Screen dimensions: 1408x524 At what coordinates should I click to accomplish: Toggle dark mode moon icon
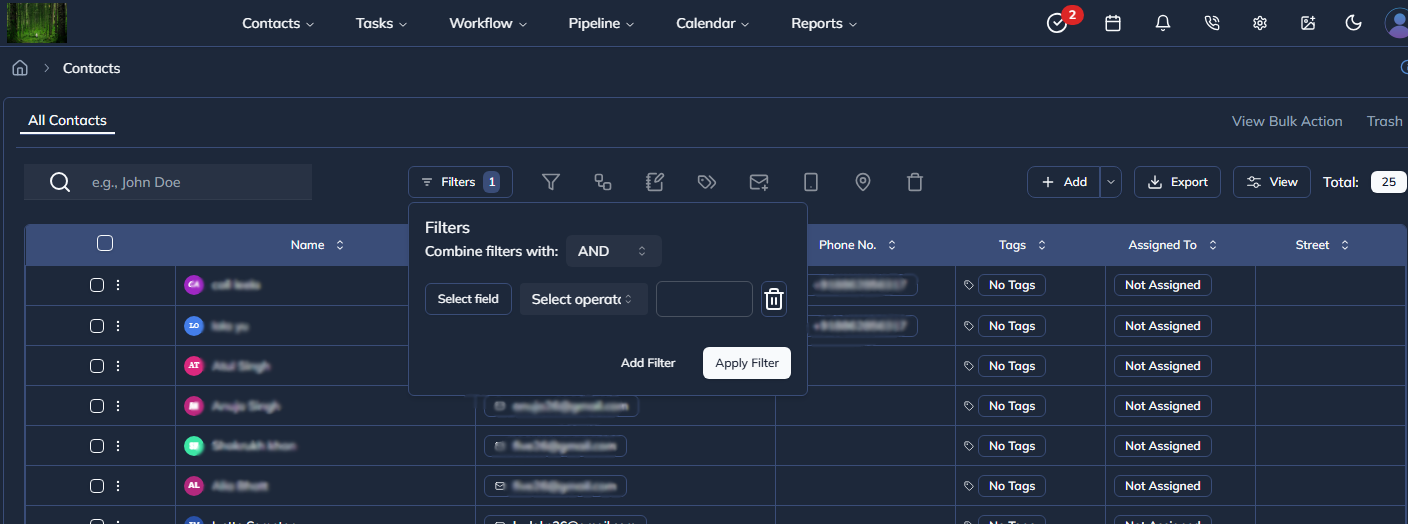pyautogui.click(x=1354, y=23)
